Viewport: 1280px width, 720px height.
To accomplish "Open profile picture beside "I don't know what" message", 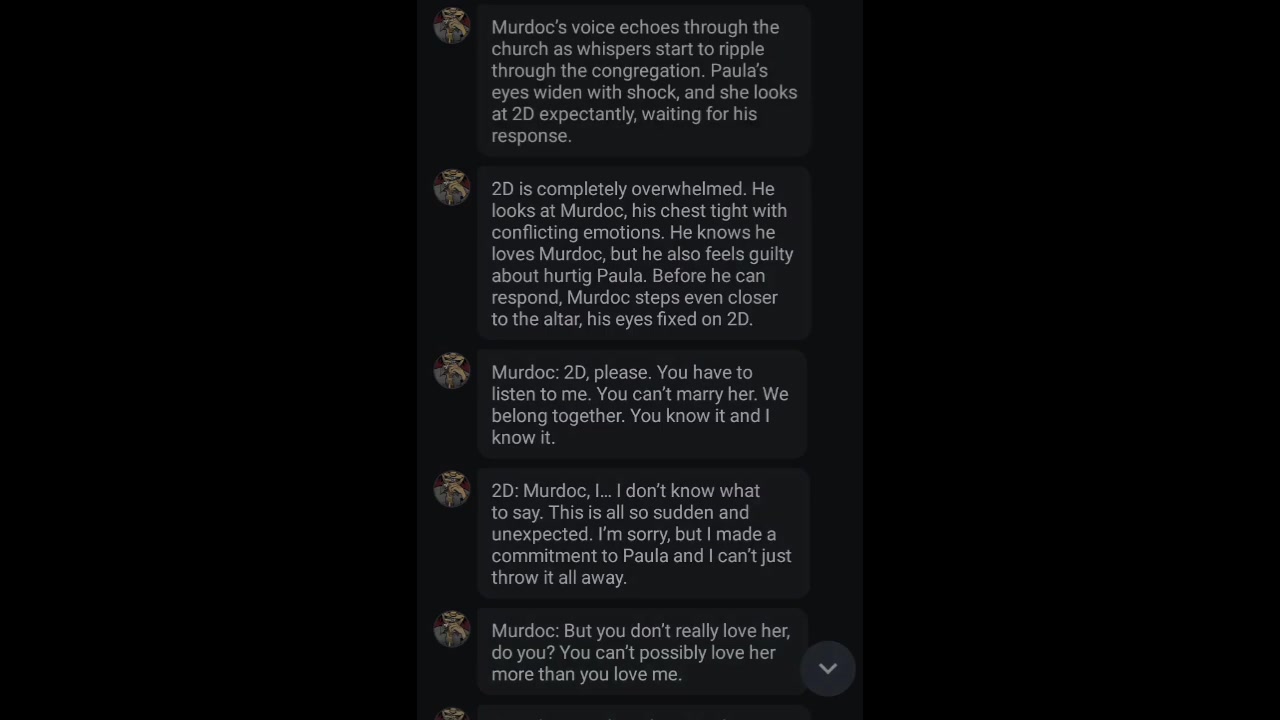I will pyautogui.click(x=452, y=490).
